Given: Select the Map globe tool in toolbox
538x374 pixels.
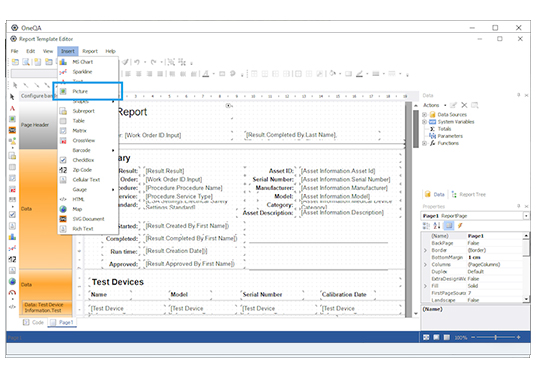Looking at the screenshot, I should (x=12, y=281).
